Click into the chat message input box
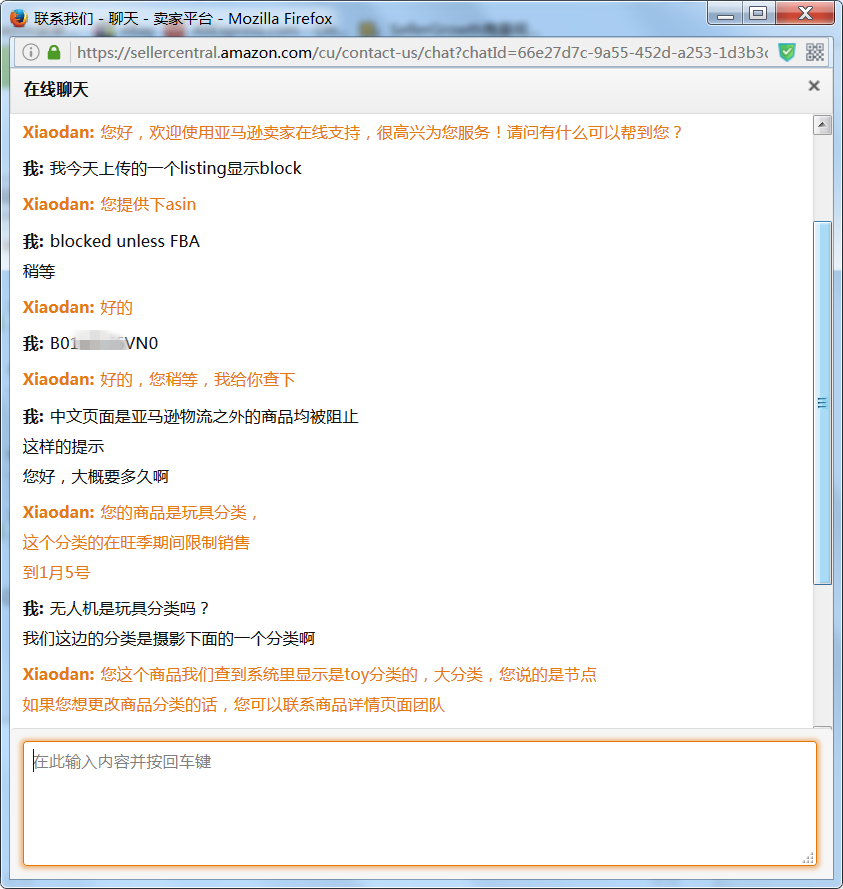This screenshot has height=889, width=843. (420, 803)
